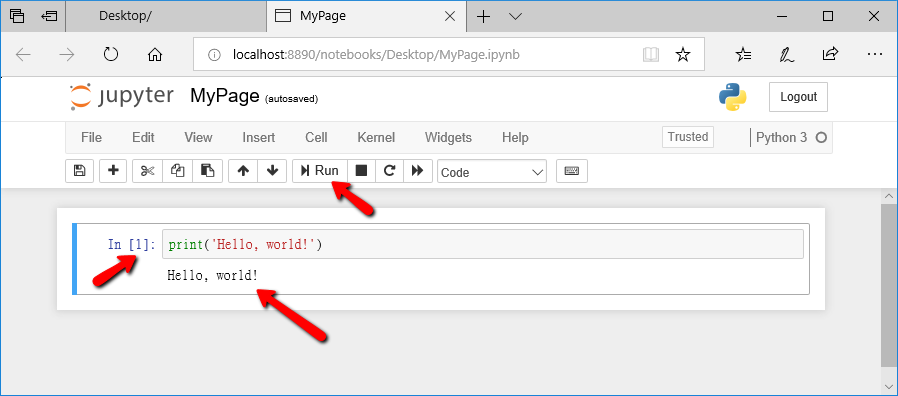Screen dimensions: 898x396
Task: Restart kernel and run all fast-forward icon
Action: pyautogui.click(x=418, y=171)
